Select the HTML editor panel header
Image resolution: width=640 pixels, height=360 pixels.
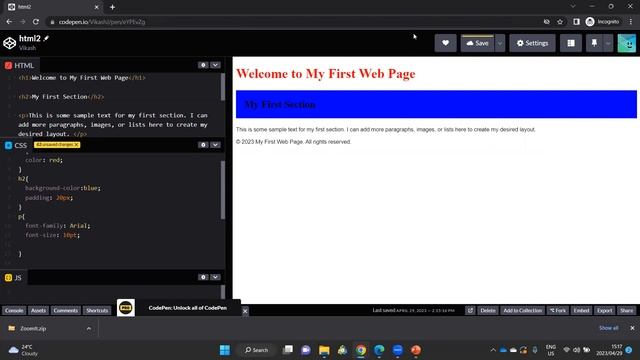20,65
